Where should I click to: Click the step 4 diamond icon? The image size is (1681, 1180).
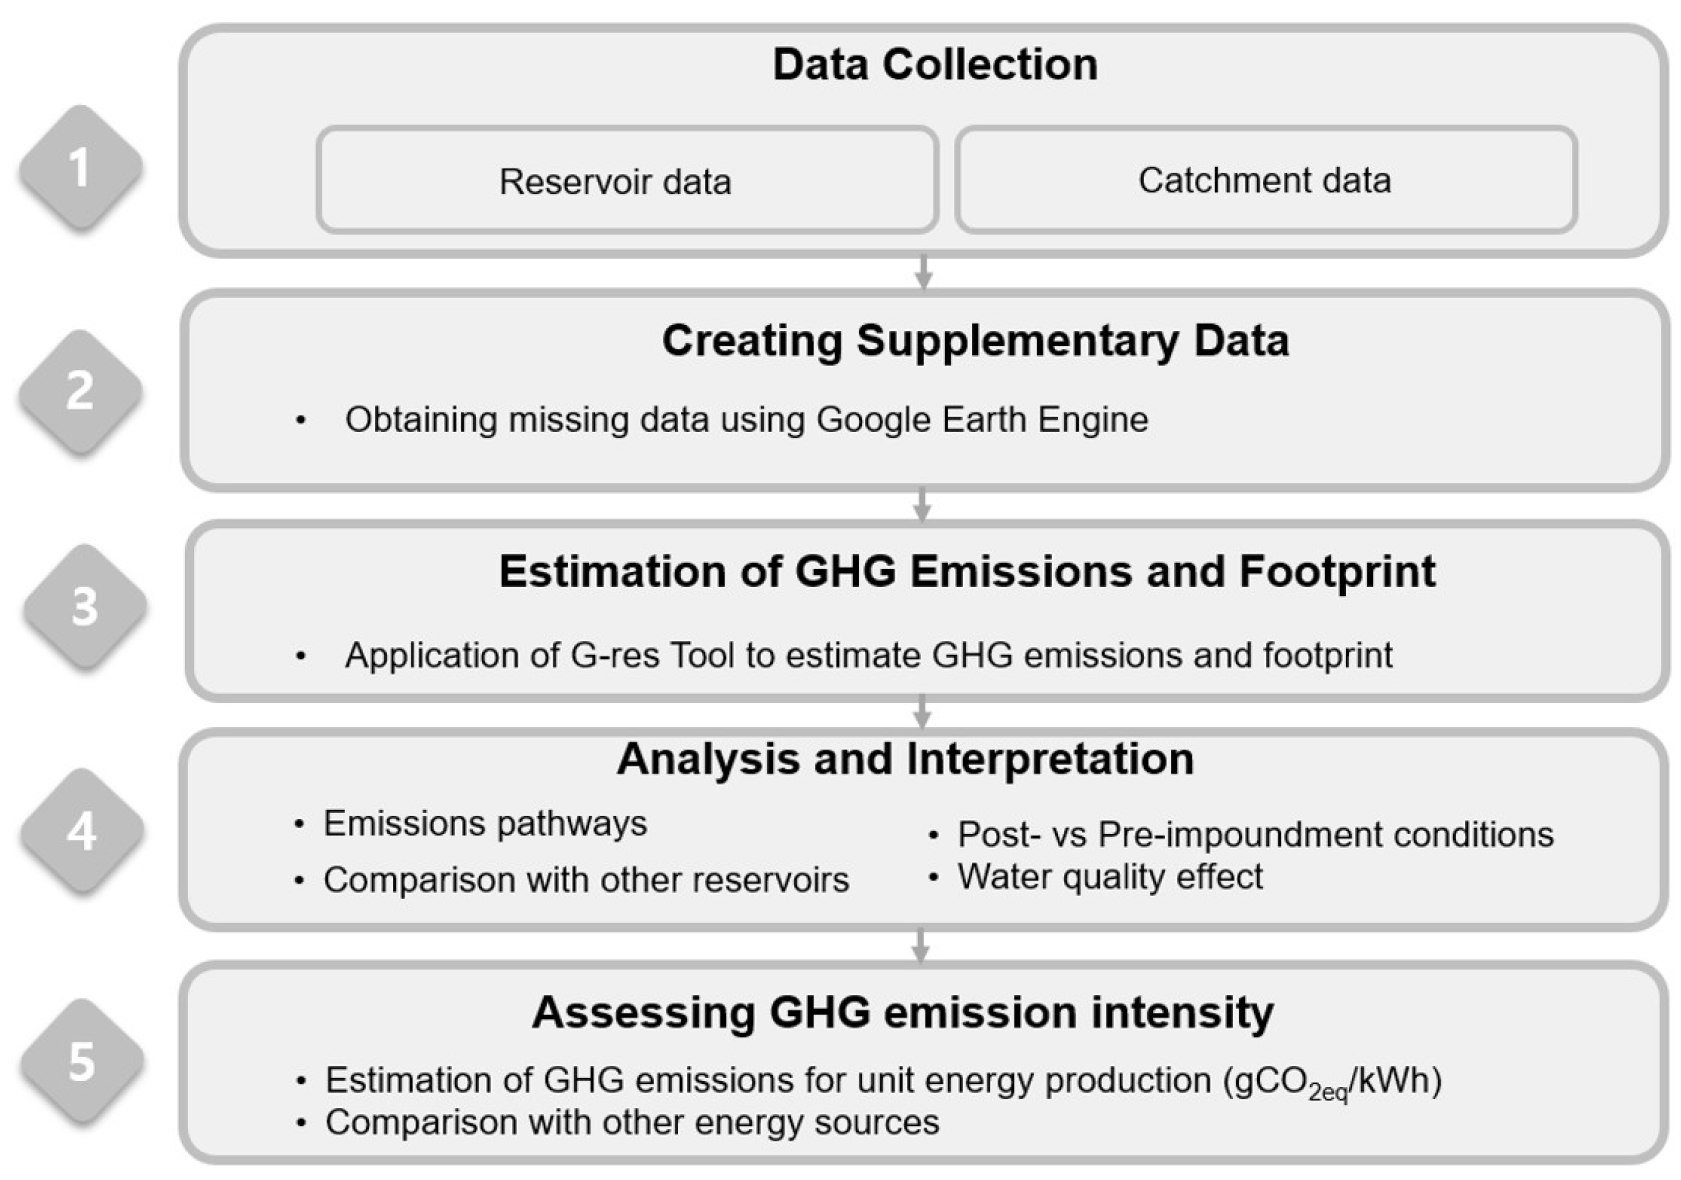(82, 830)
